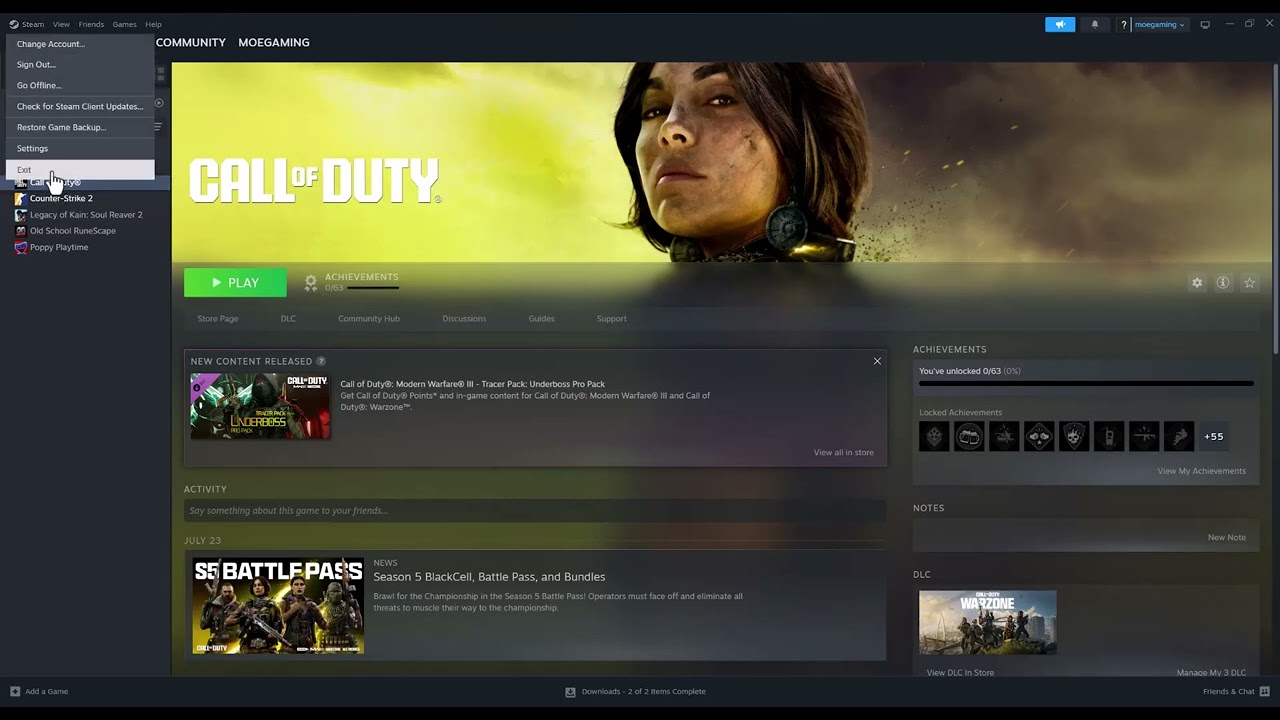Open the announcements megaphone button

click(x=1060, y=24)
